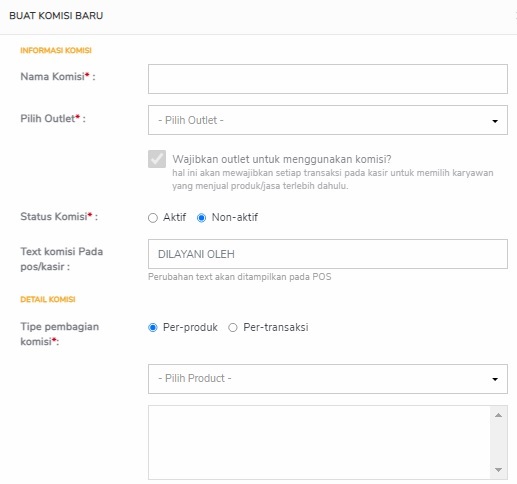Screen dimensions: 517x484
Task: Click the DETAIL KOMISI section heading
Action: 48,299
